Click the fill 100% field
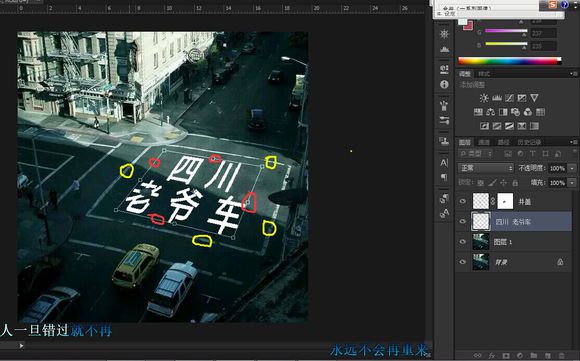580x361 pixels. coord(557,183)
